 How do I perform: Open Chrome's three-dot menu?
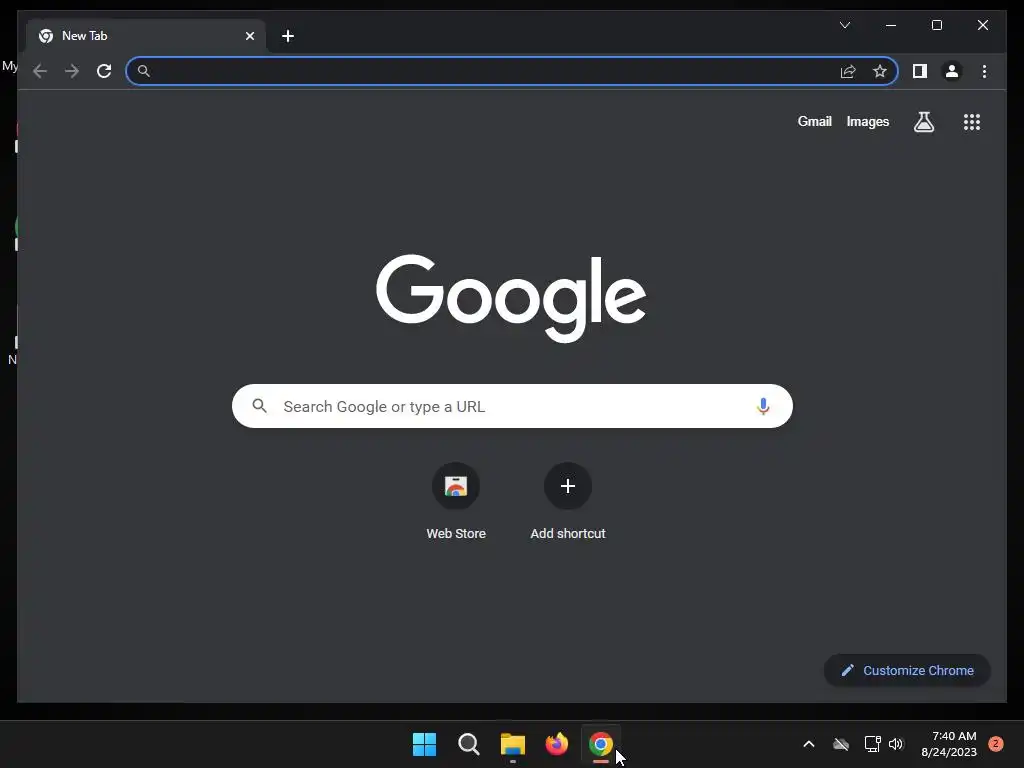(984, 71)
